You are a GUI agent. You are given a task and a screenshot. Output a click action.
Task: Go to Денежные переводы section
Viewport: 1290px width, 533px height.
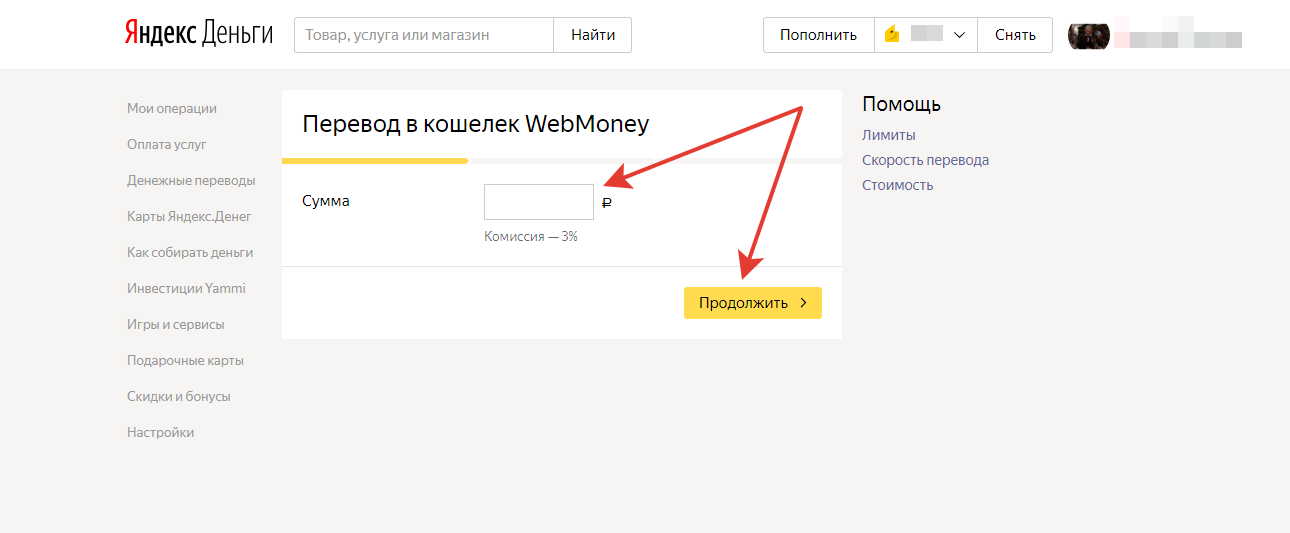pyautogui.click(x=191, y=180)
